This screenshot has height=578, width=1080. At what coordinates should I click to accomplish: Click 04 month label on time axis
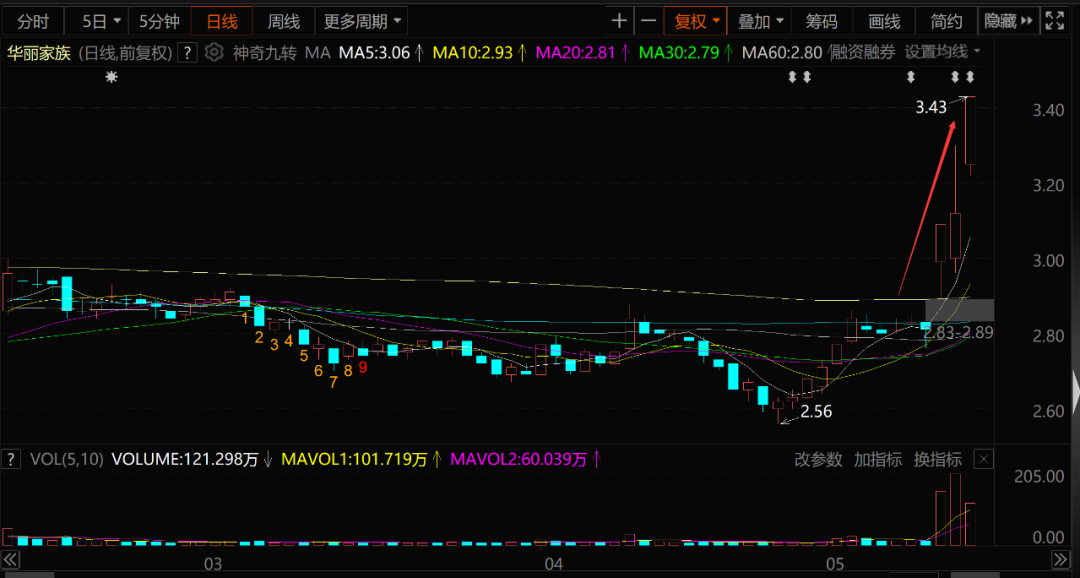point(554,564)
